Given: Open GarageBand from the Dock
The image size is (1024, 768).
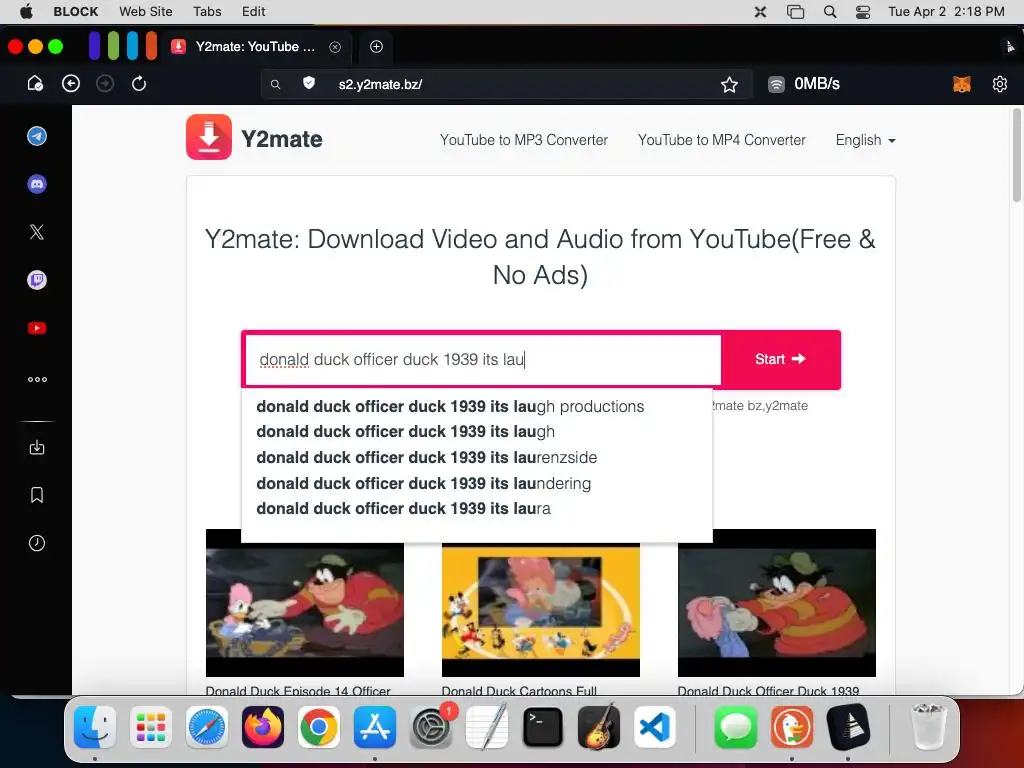Looking at the screenshot, I should pos(599,727).
